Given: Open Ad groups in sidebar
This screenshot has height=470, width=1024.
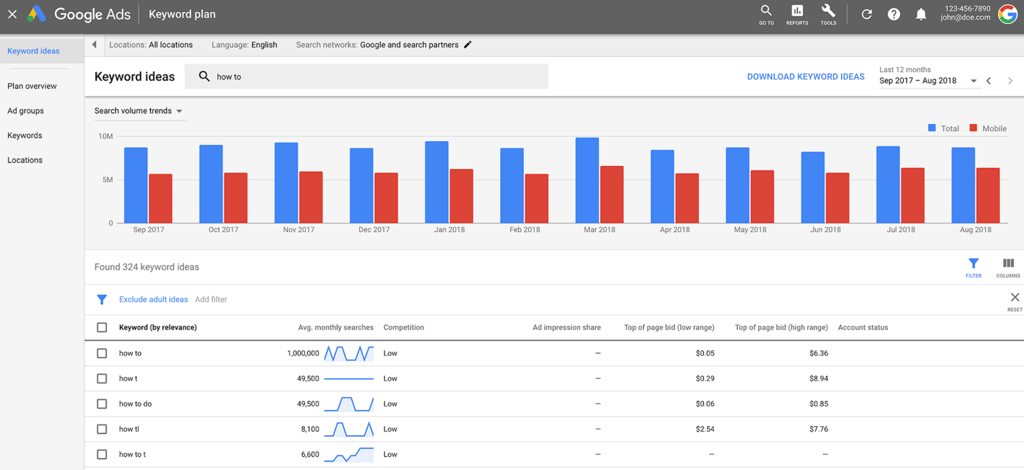Looking at the screenshot, I should (25, 111).
